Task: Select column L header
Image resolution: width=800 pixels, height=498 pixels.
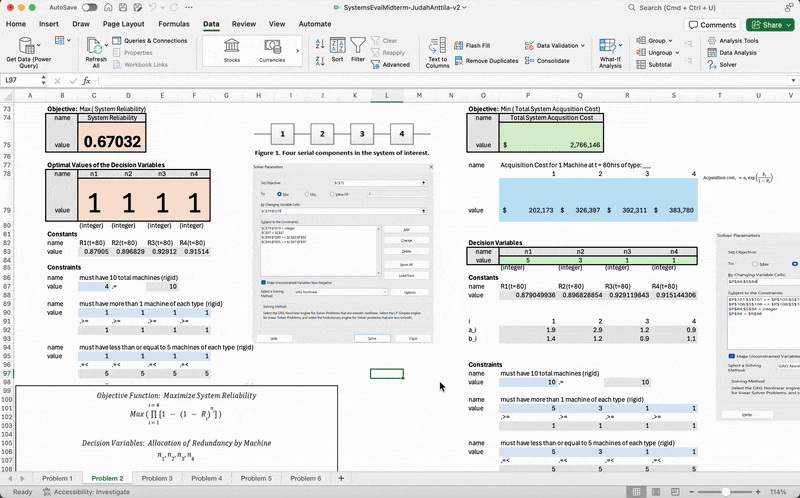Action: coord(387,95)
